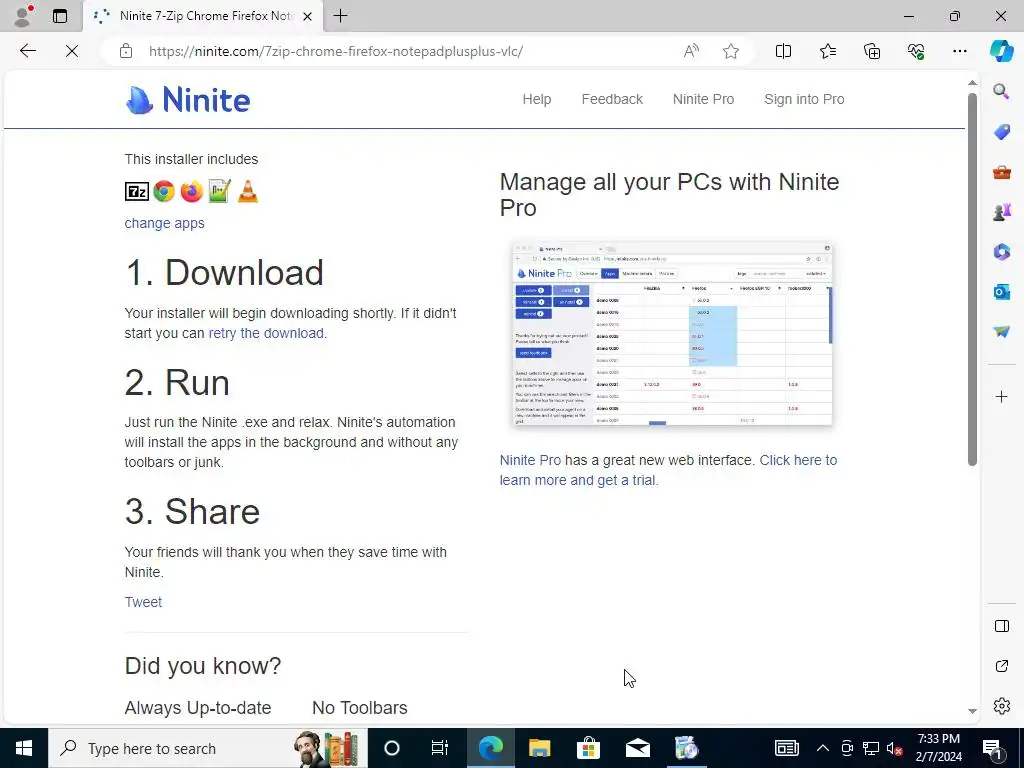Click the Firefox app icon
This screenshot has width=1024, height=768.
tap(191, 191)
